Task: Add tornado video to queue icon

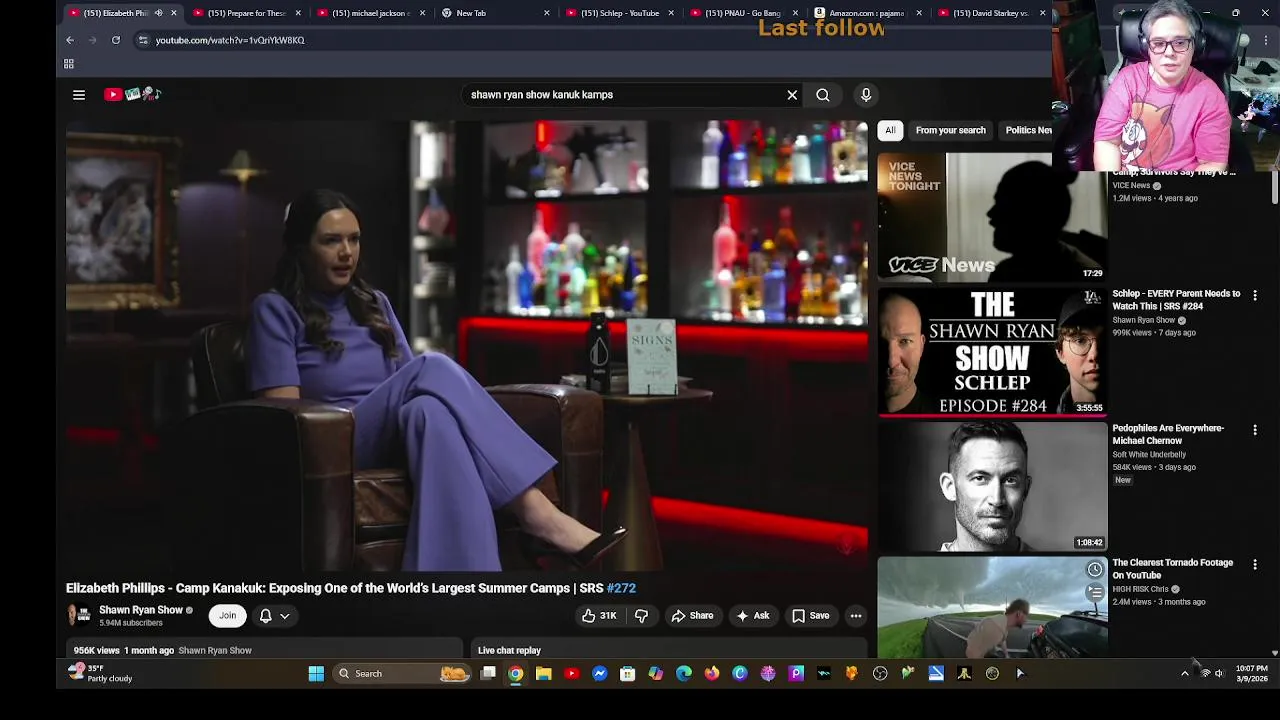Action: [1095, 592]
